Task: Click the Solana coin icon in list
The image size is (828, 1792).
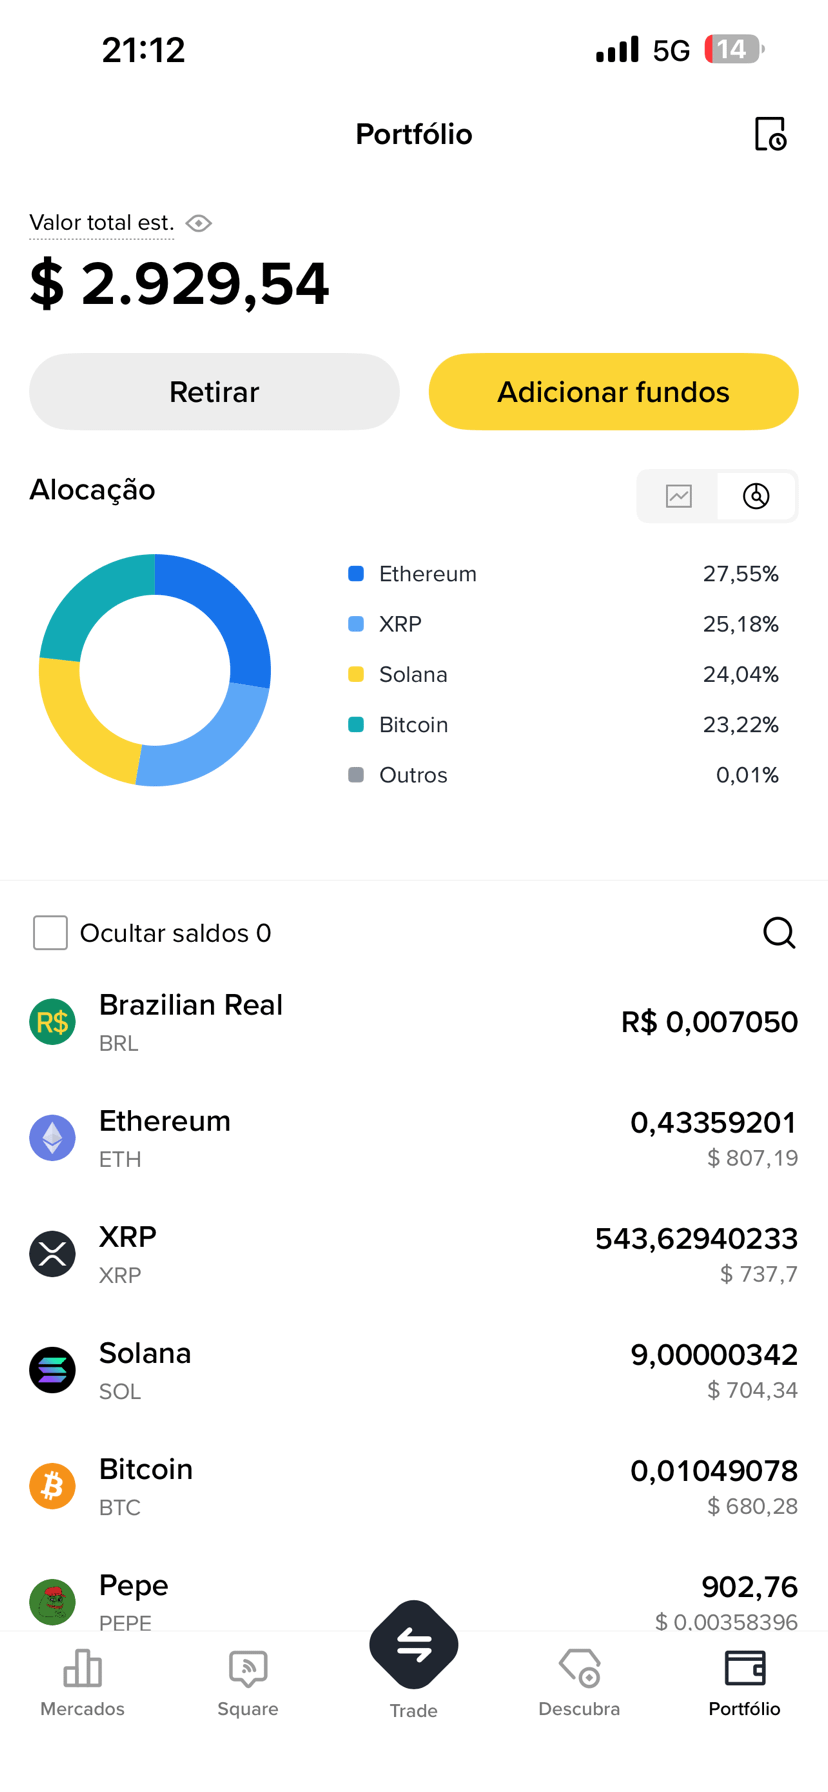Action: click(52, 1370)
